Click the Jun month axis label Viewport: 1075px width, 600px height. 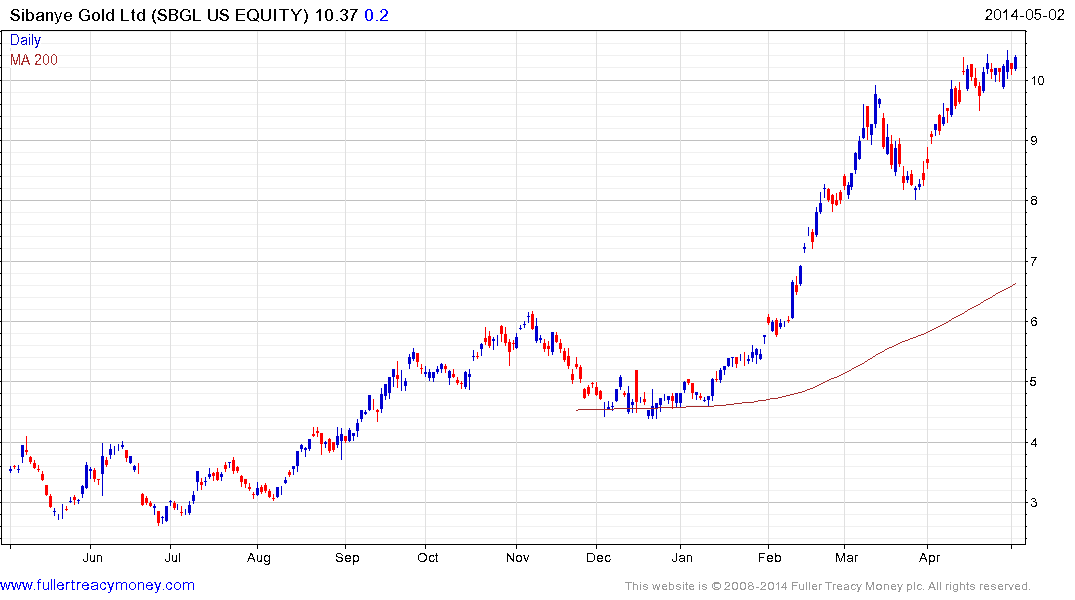pyautogui.click(x=93, y=557)
